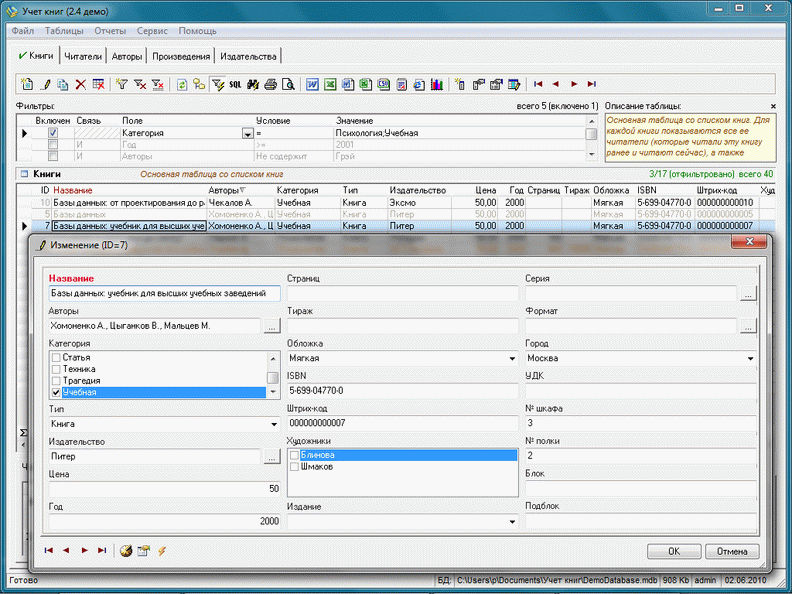This screenshot has width=792, height=594.
Task: Click the red X delete record icon
Action: (x=81, y=85)
